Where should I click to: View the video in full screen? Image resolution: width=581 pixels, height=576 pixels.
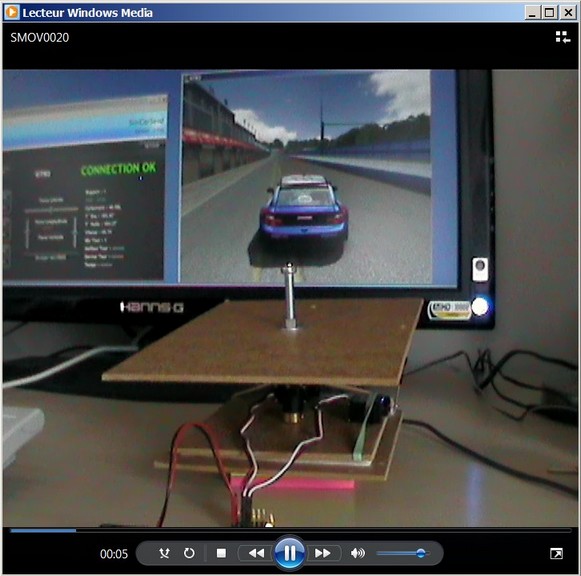[x=556, y=553]
